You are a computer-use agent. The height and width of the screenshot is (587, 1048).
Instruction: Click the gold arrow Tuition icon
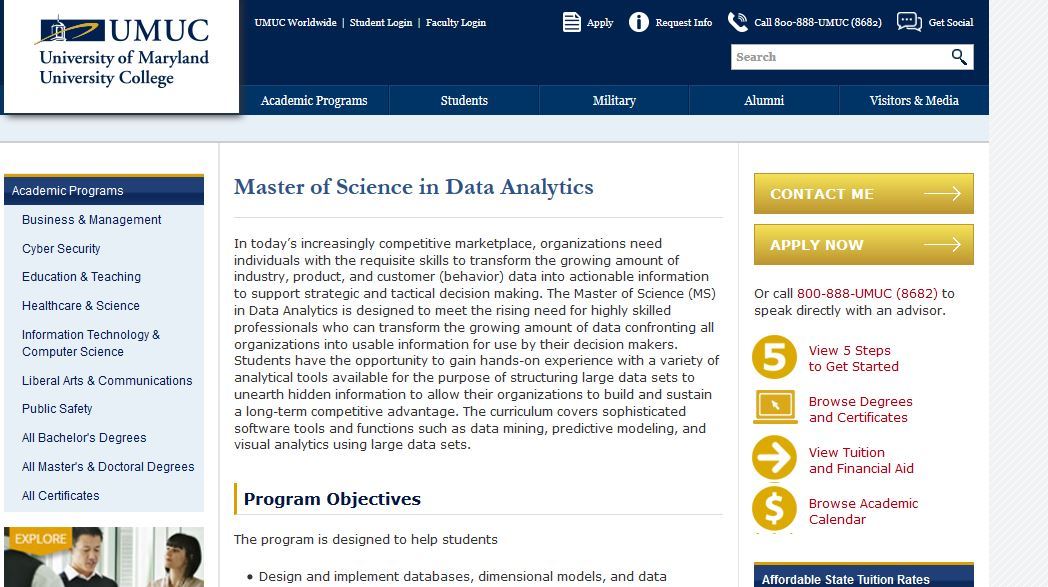coord(774,459)
